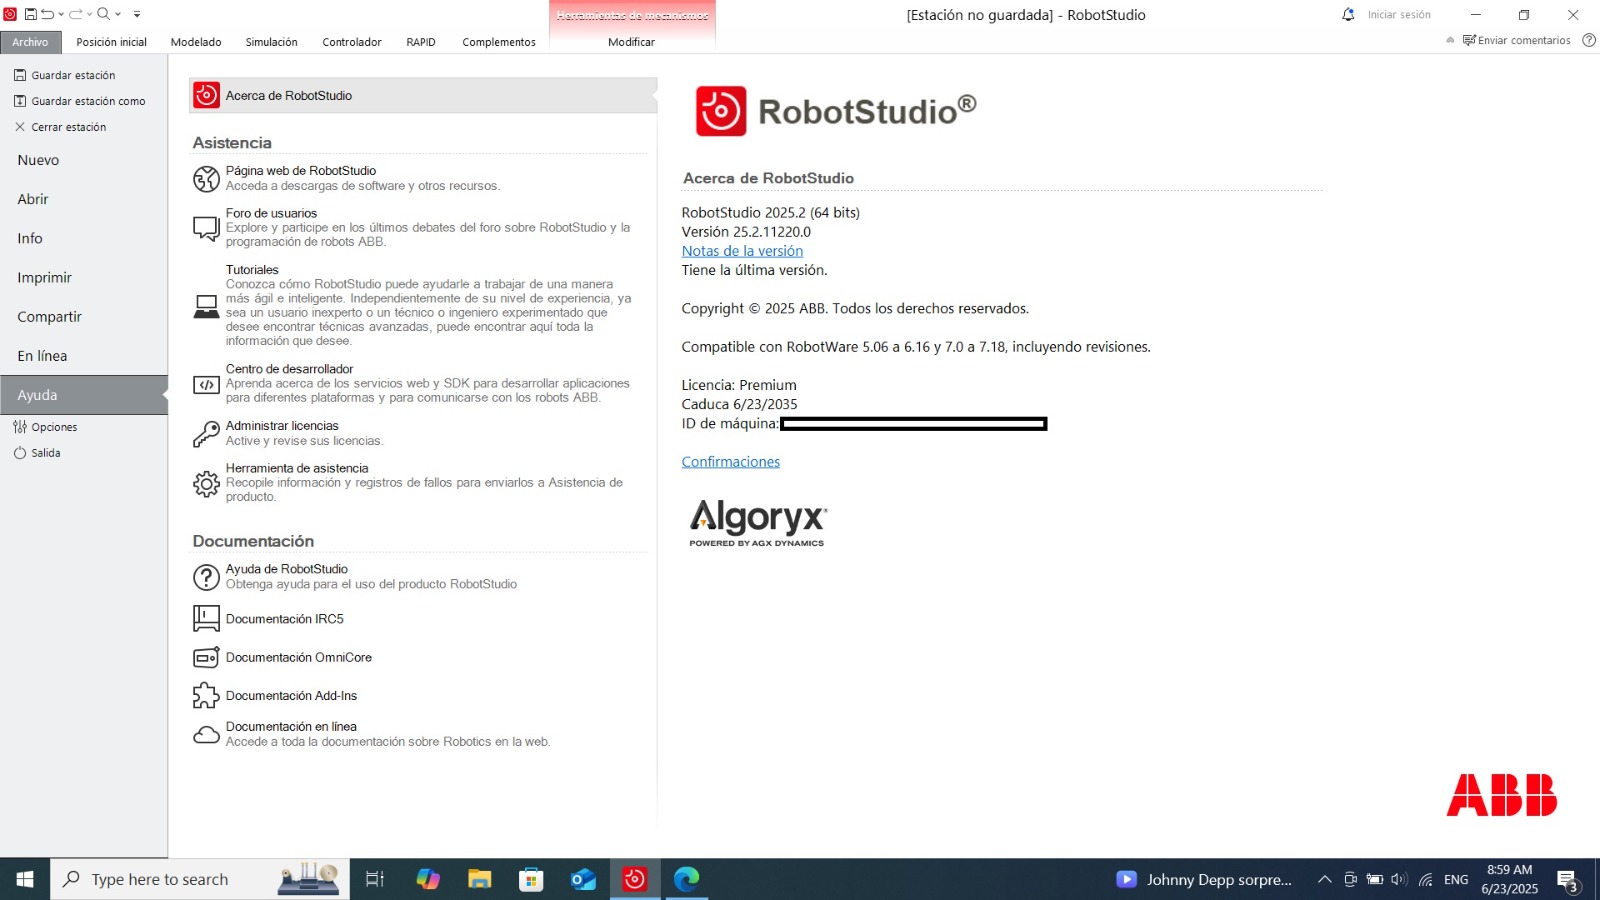Open Opciones

45,427
